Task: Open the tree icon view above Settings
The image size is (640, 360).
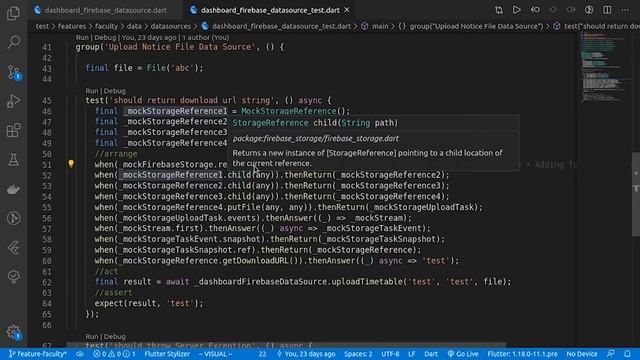Action: 13,277
